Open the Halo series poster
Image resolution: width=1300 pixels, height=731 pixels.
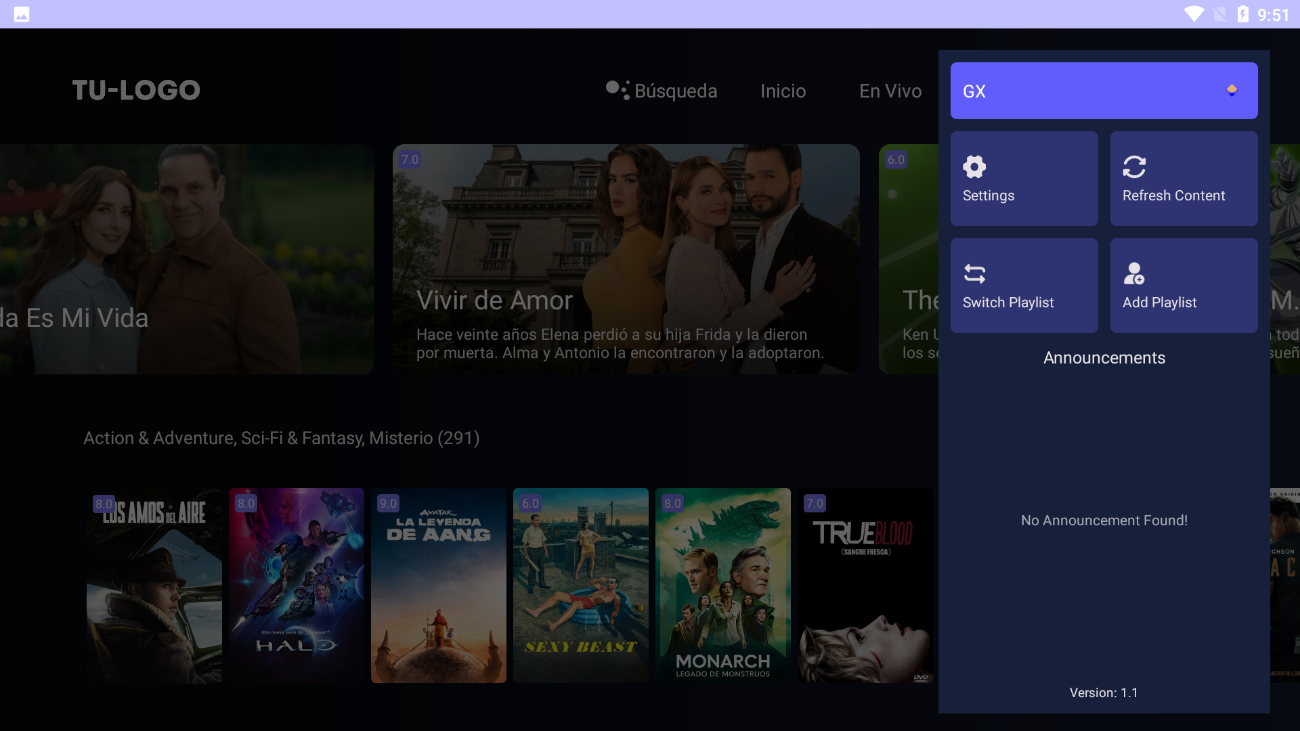[296, 585]
